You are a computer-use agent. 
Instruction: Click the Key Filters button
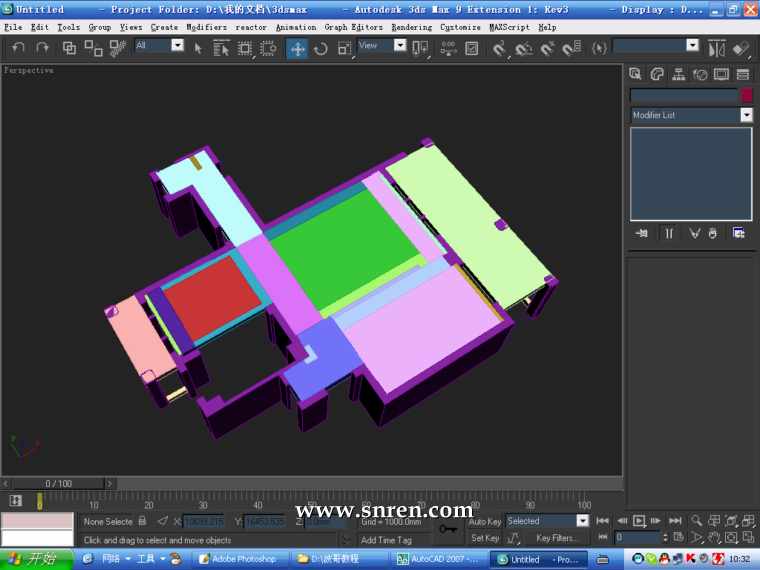555,538
